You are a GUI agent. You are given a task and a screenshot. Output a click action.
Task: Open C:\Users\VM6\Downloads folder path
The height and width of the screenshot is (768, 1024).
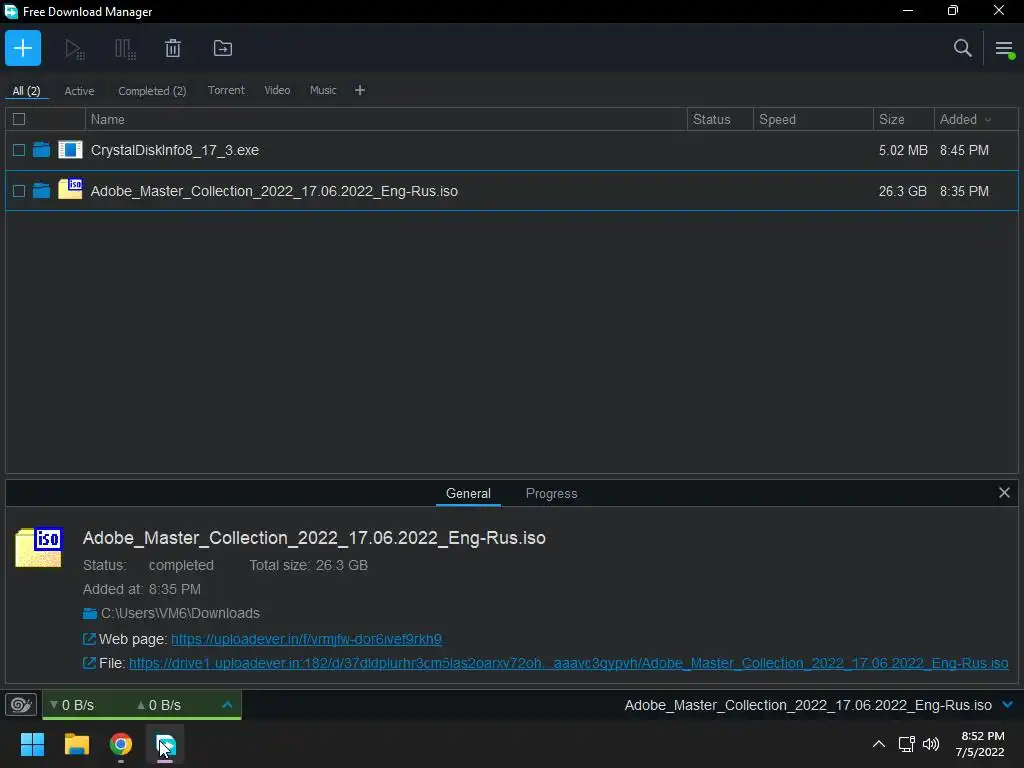coord(180,613)
